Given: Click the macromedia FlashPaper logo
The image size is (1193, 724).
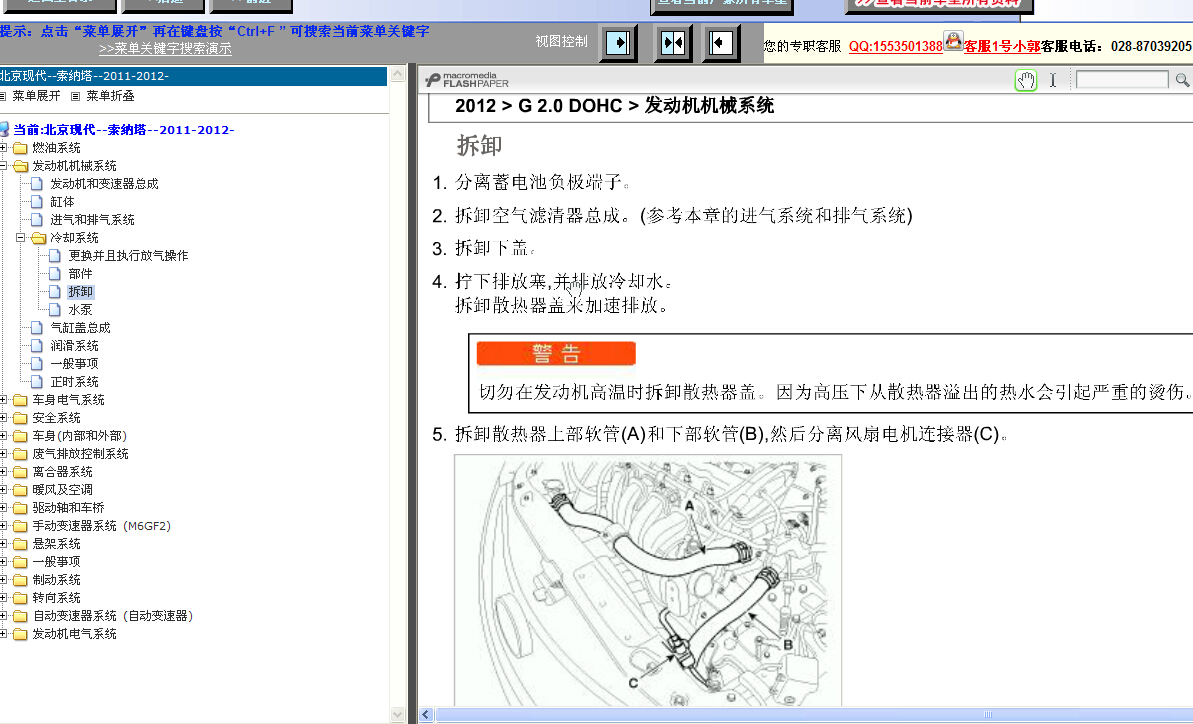Looking at the screenshot, I should [x=466, y=79].
